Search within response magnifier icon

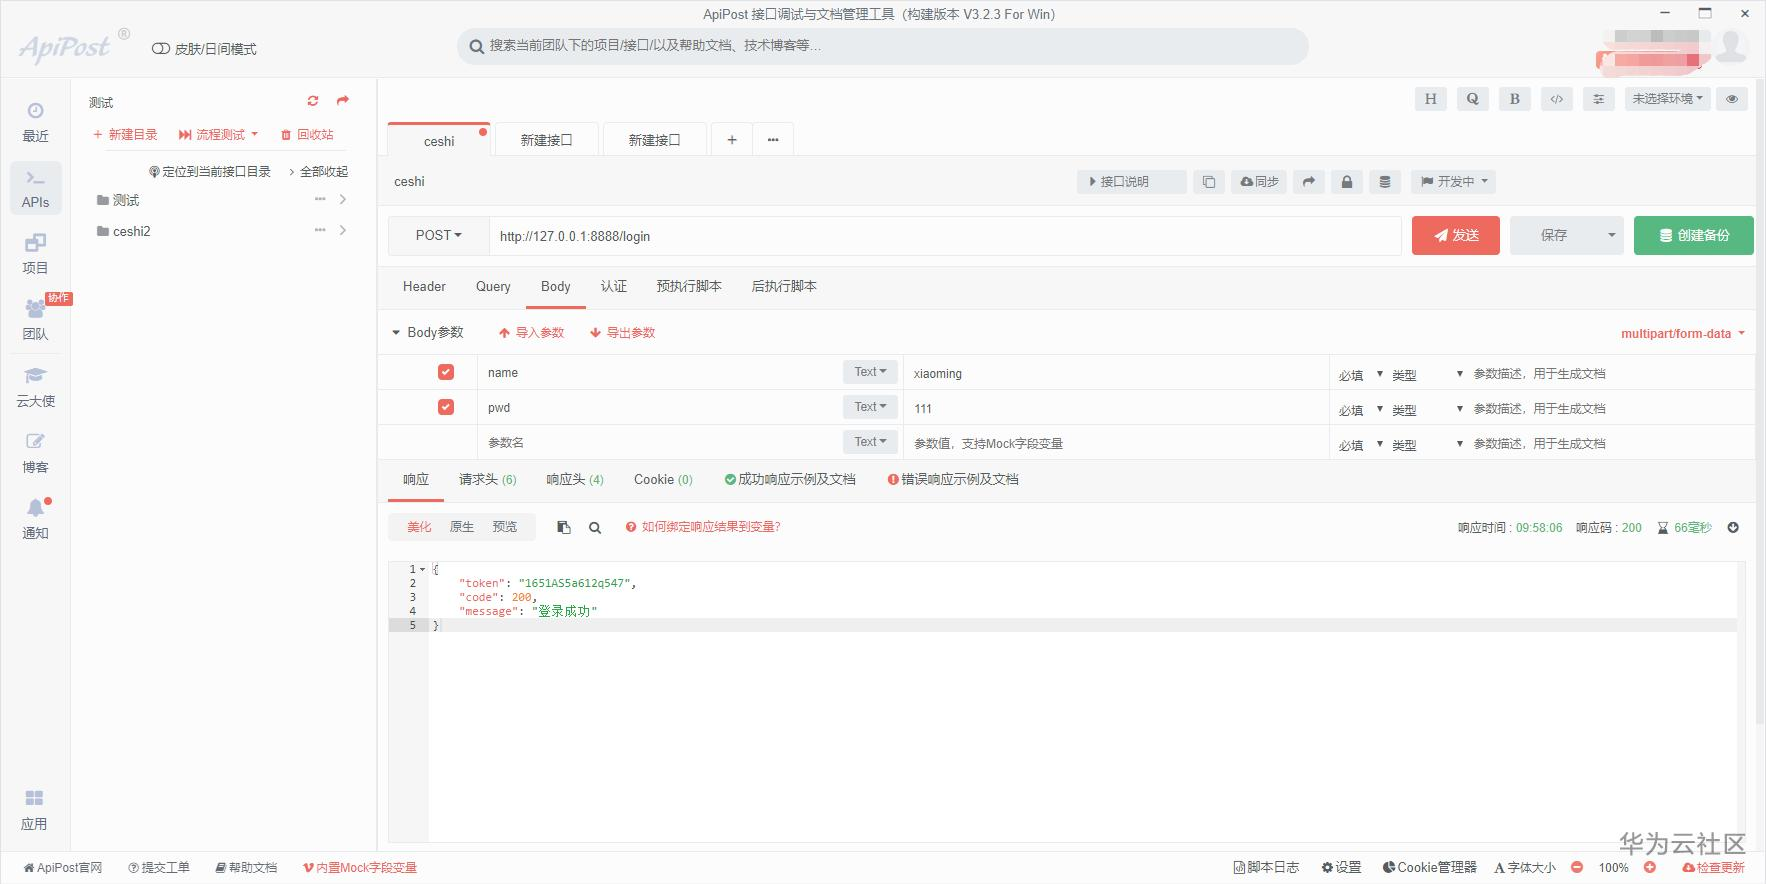(595, 527)
